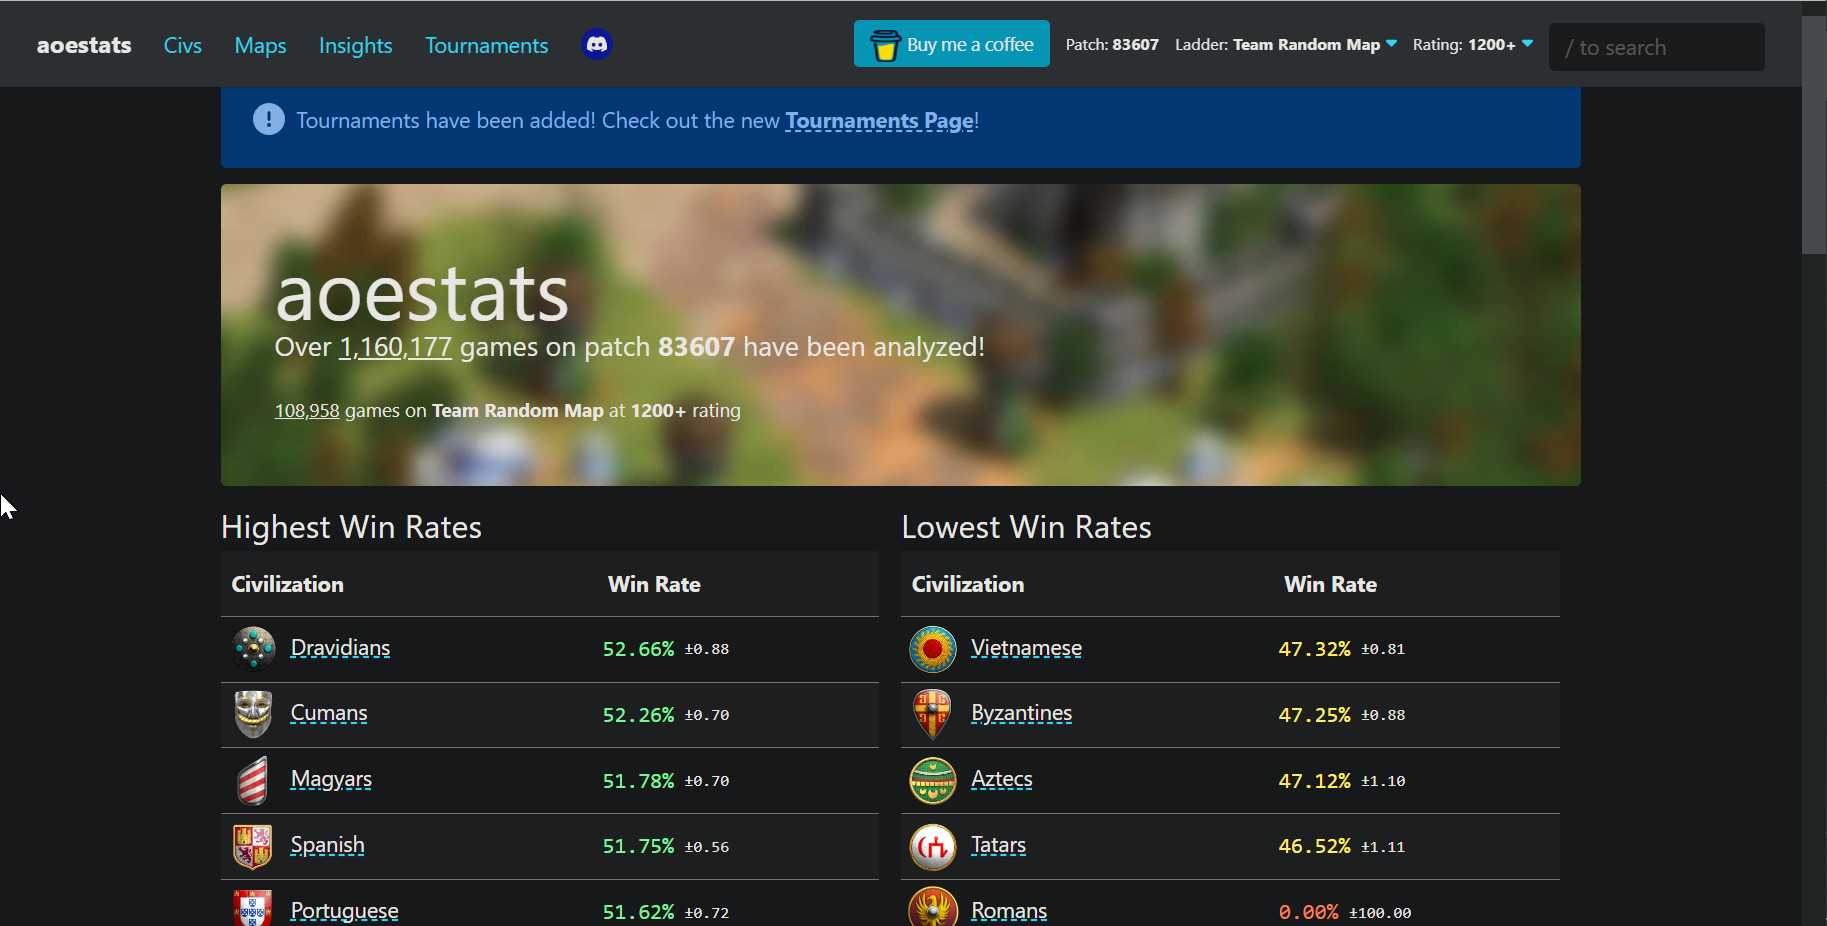Click the Buy me a coffee button
Viewport: 1827px width, 926px height.
tap(951, 44)
